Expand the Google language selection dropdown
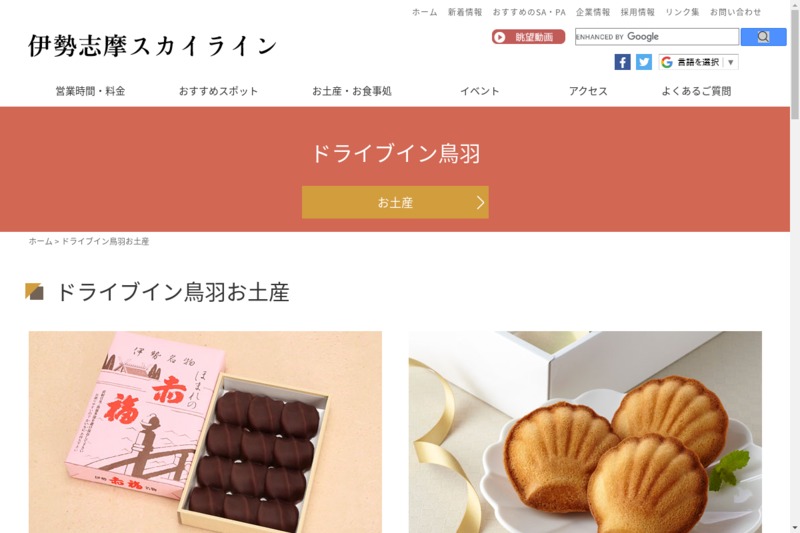Screen dimensions: 800x533 (x=698, y=62)
